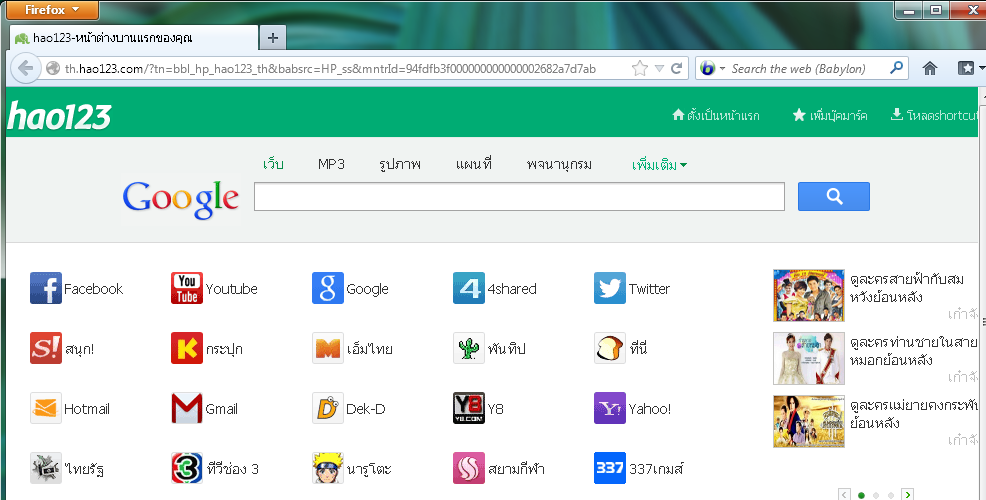Viewport: 986px width, 500px height.
Task: Open the Firefox application menu button
Action: (53, 10)
